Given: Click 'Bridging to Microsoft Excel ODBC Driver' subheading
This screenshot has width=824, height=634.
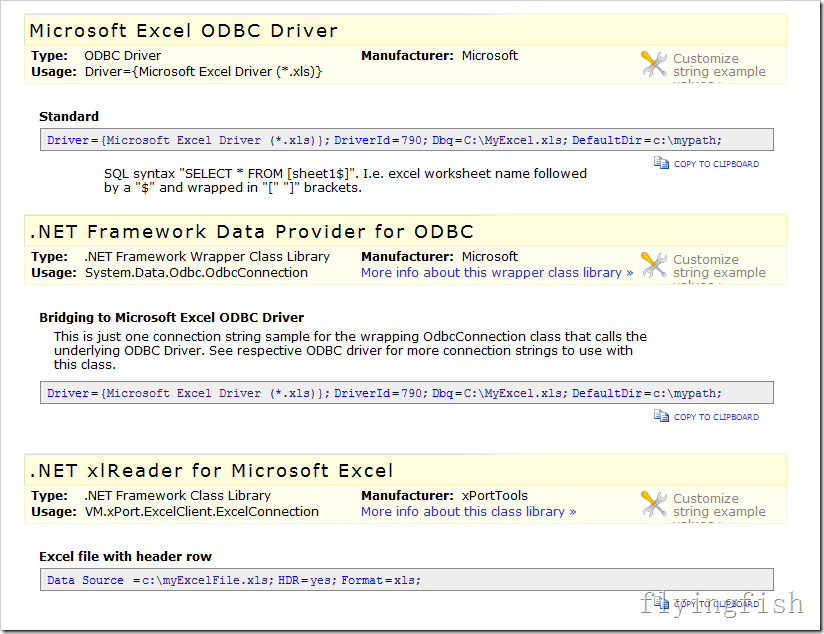Looking at the screenshot, I should pos(171,318).
